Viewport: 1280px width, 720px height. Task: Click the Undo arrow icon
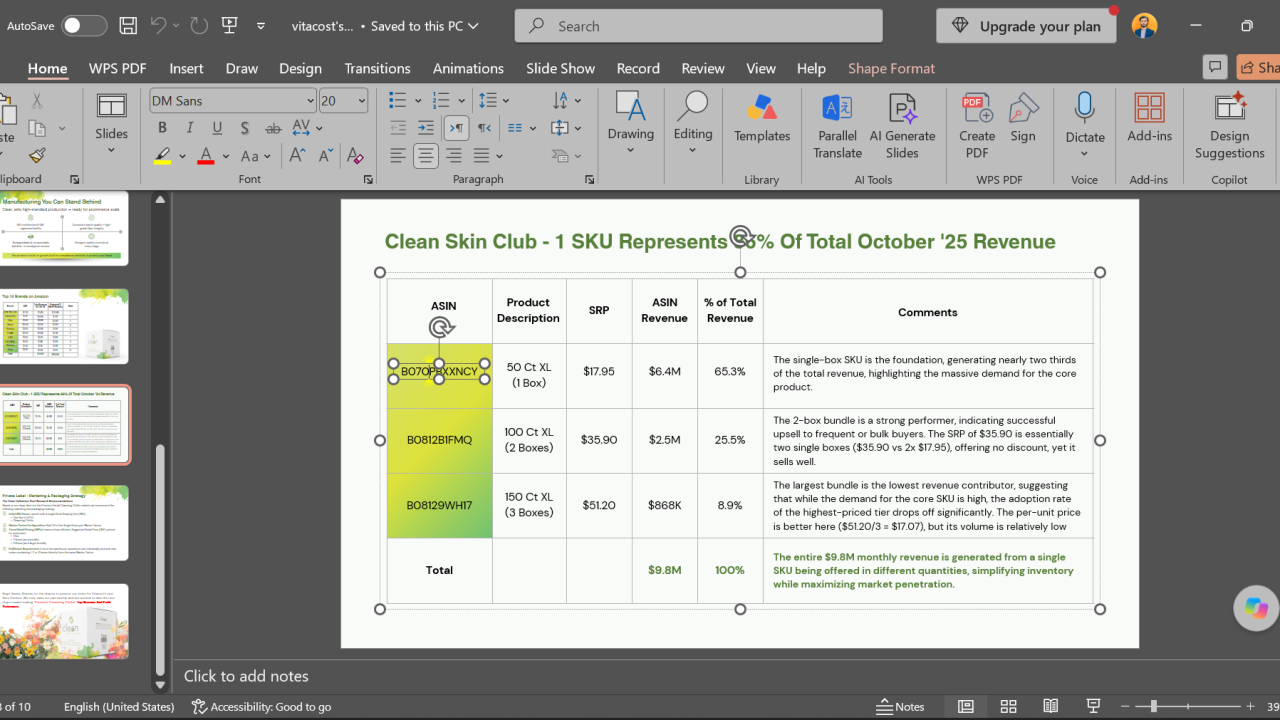coord(158,26)
